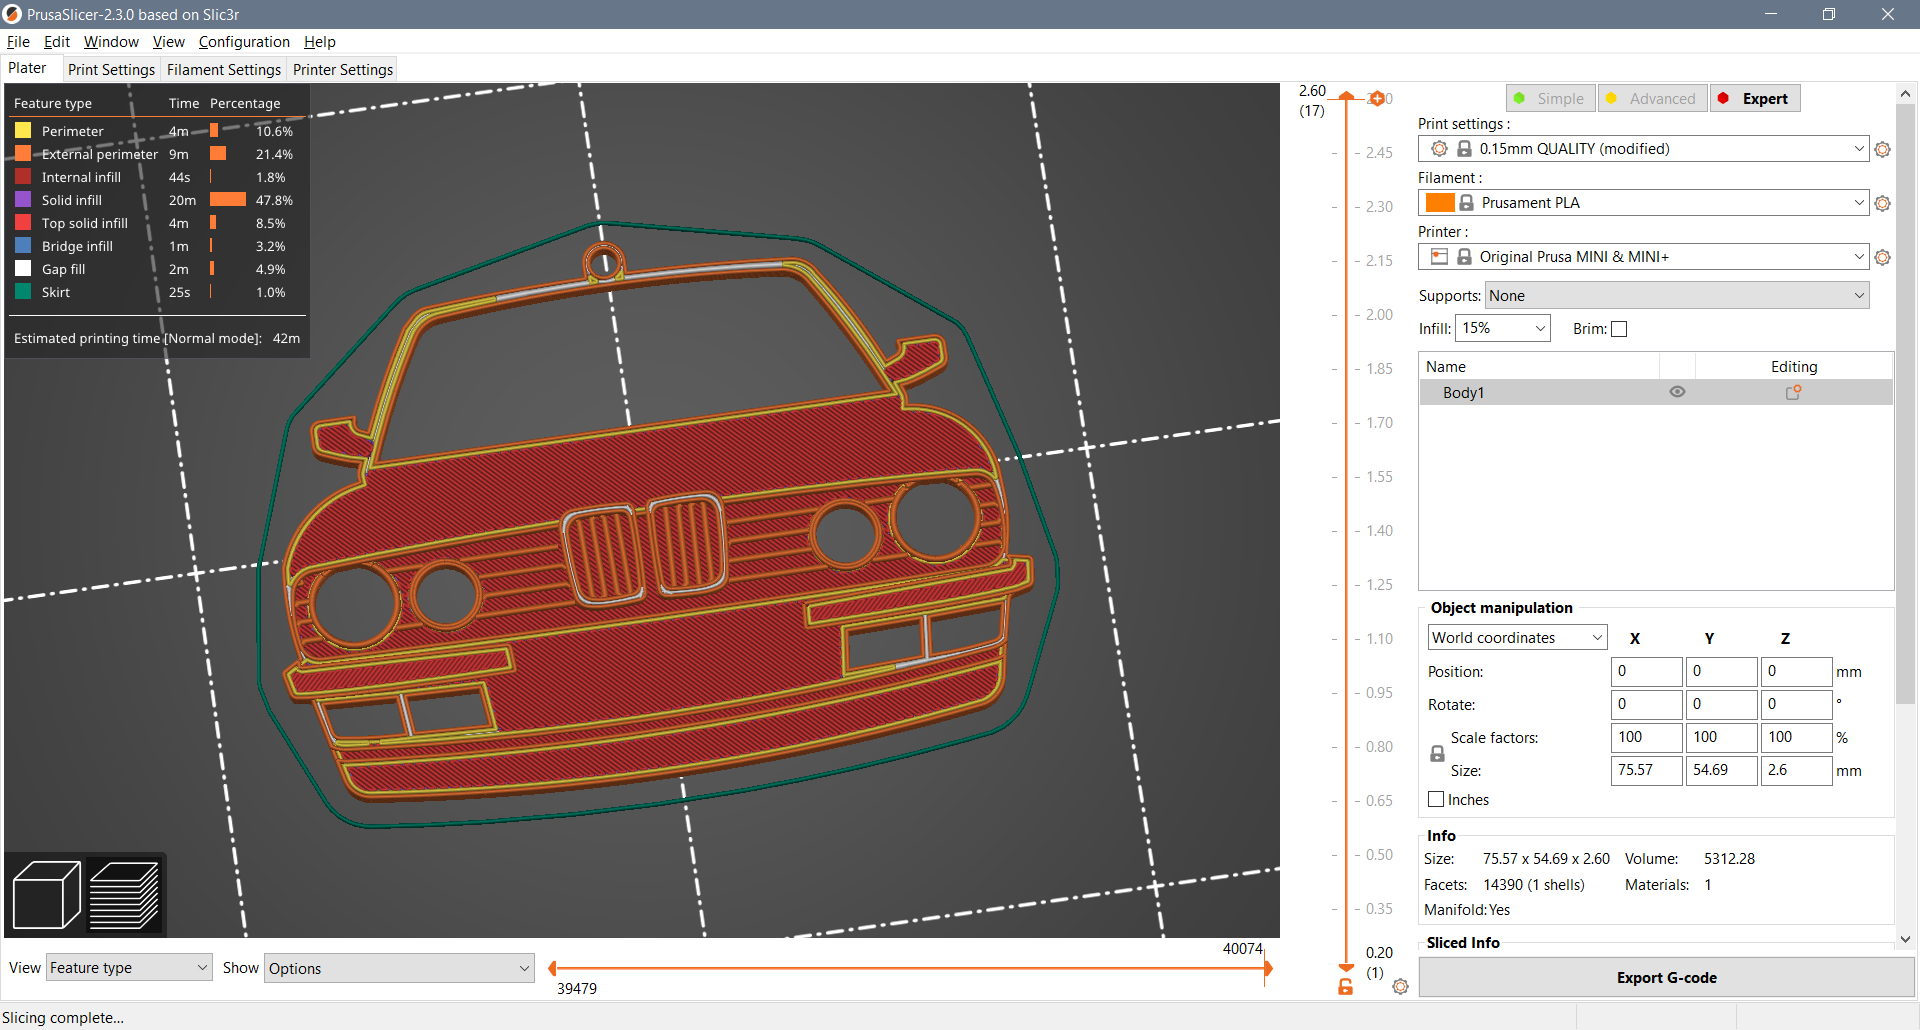This screenshot has width=1920, height=1030.
Task: Click the Top solid infill legend color square
Action: (x=23, y=223)
